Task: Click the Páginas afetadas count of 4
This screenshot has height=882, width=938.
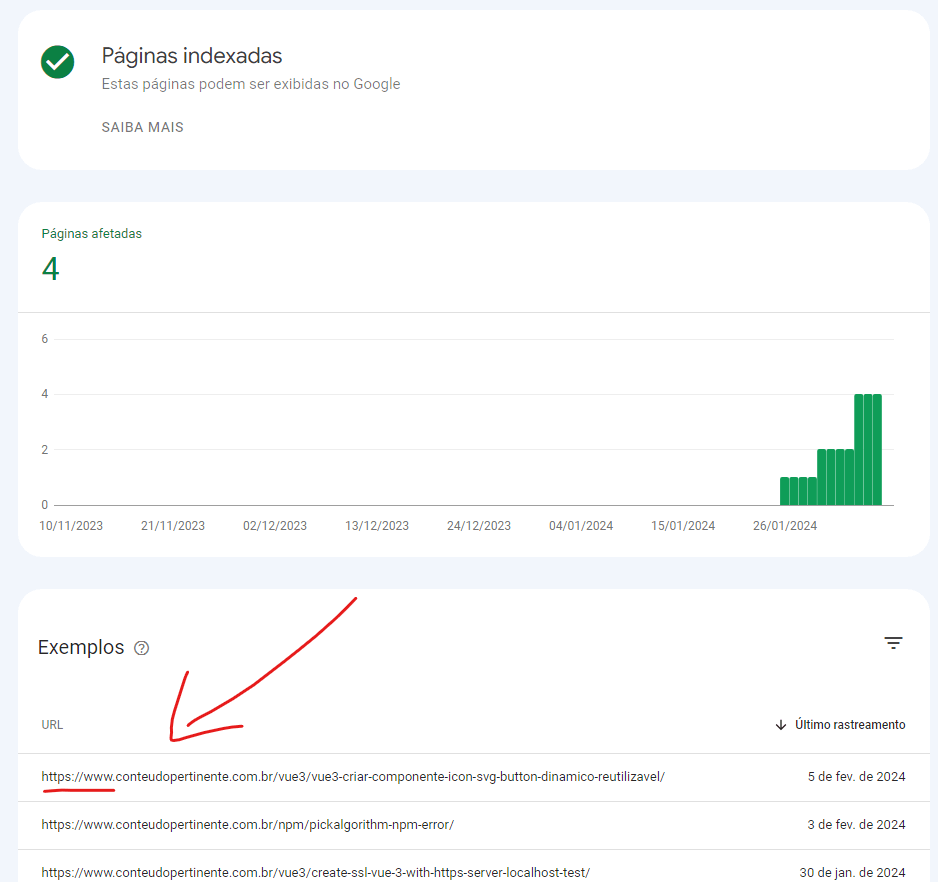Action: (x=51, y=268)
